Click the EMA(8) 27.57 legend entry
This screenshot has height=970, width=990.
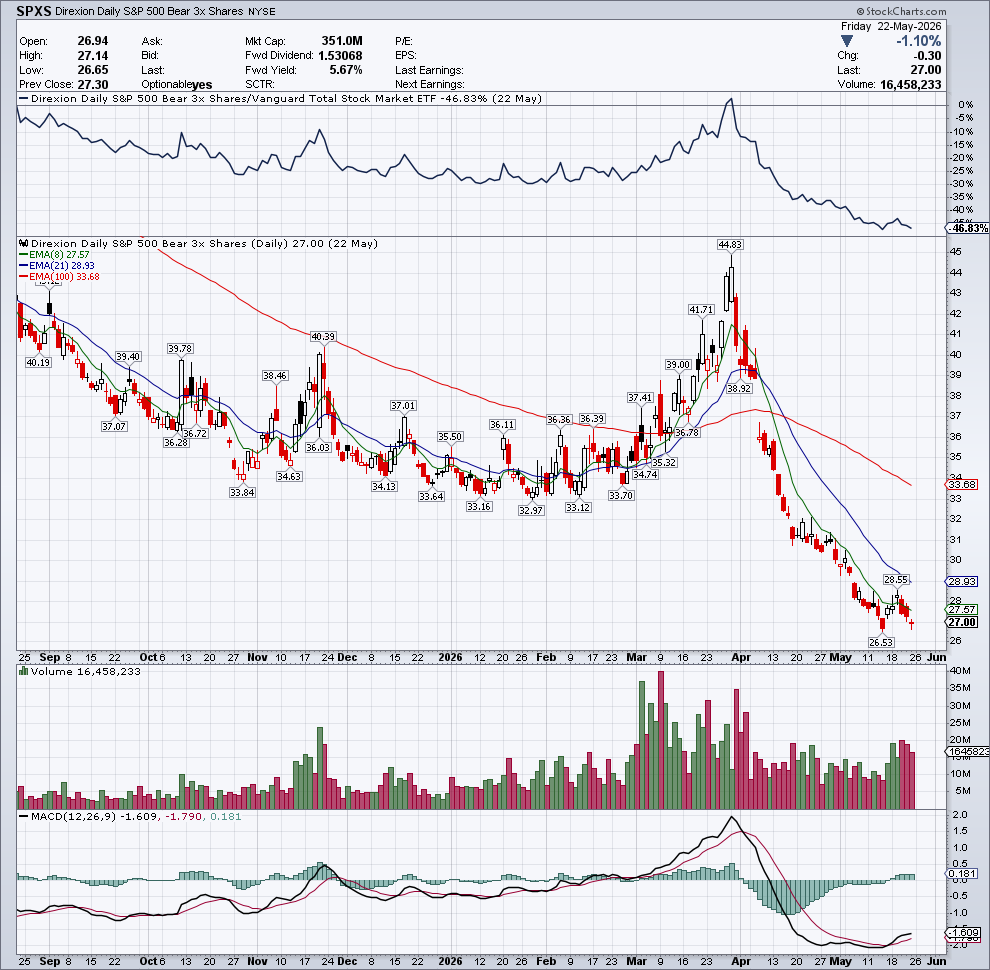(54, 254)
